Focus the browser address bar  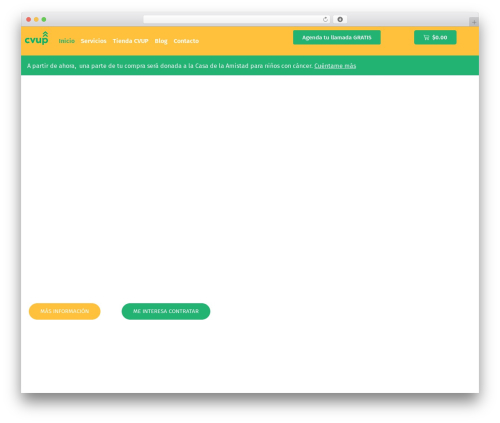click(x=236, y=19)
